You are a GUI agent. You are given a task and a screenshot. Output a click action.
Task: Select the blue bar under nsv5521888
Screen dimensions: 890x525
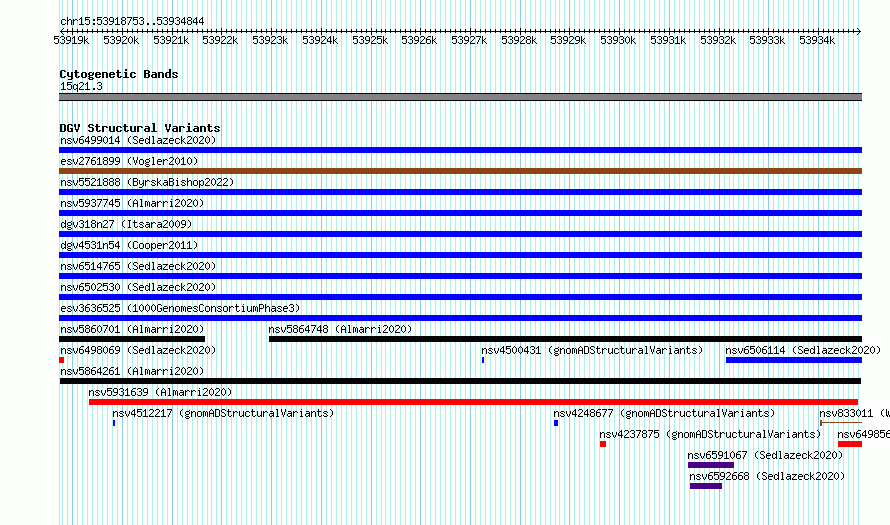460,192
